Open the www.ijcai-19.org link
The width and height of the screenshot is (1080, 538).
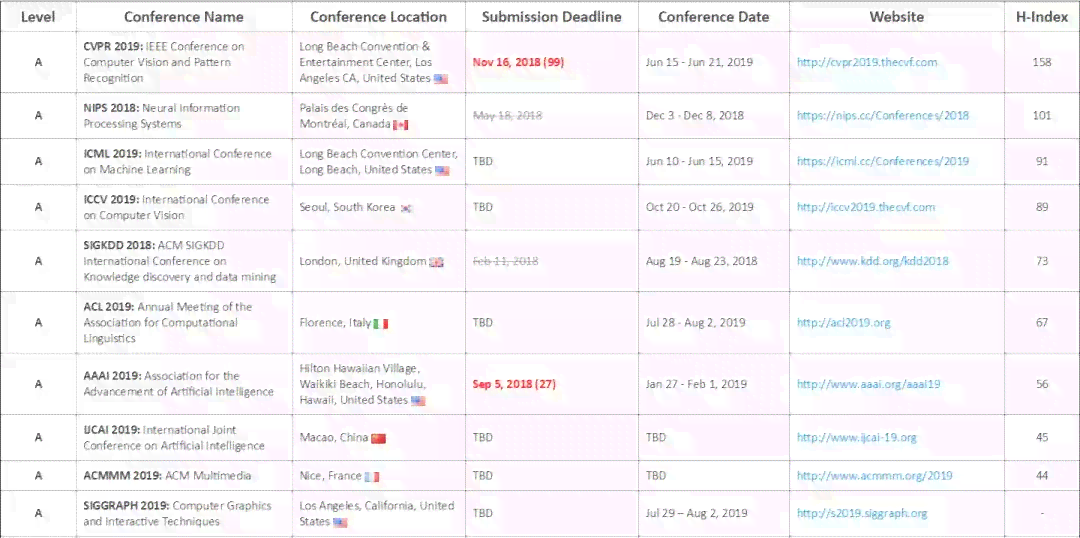click(857, 437)
